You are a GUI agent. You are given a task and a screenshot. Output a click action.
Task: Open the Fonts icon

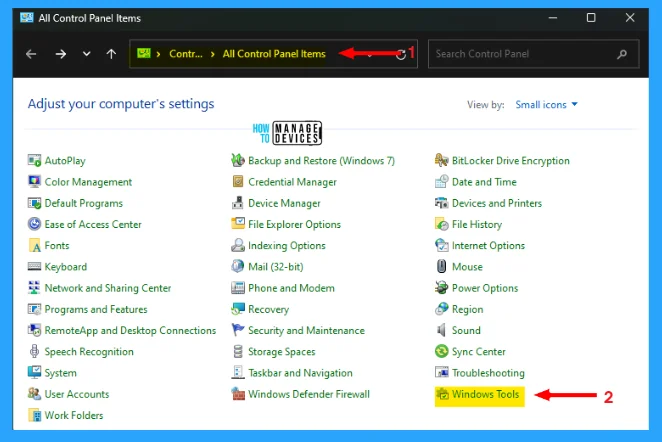tap(34, 245)
